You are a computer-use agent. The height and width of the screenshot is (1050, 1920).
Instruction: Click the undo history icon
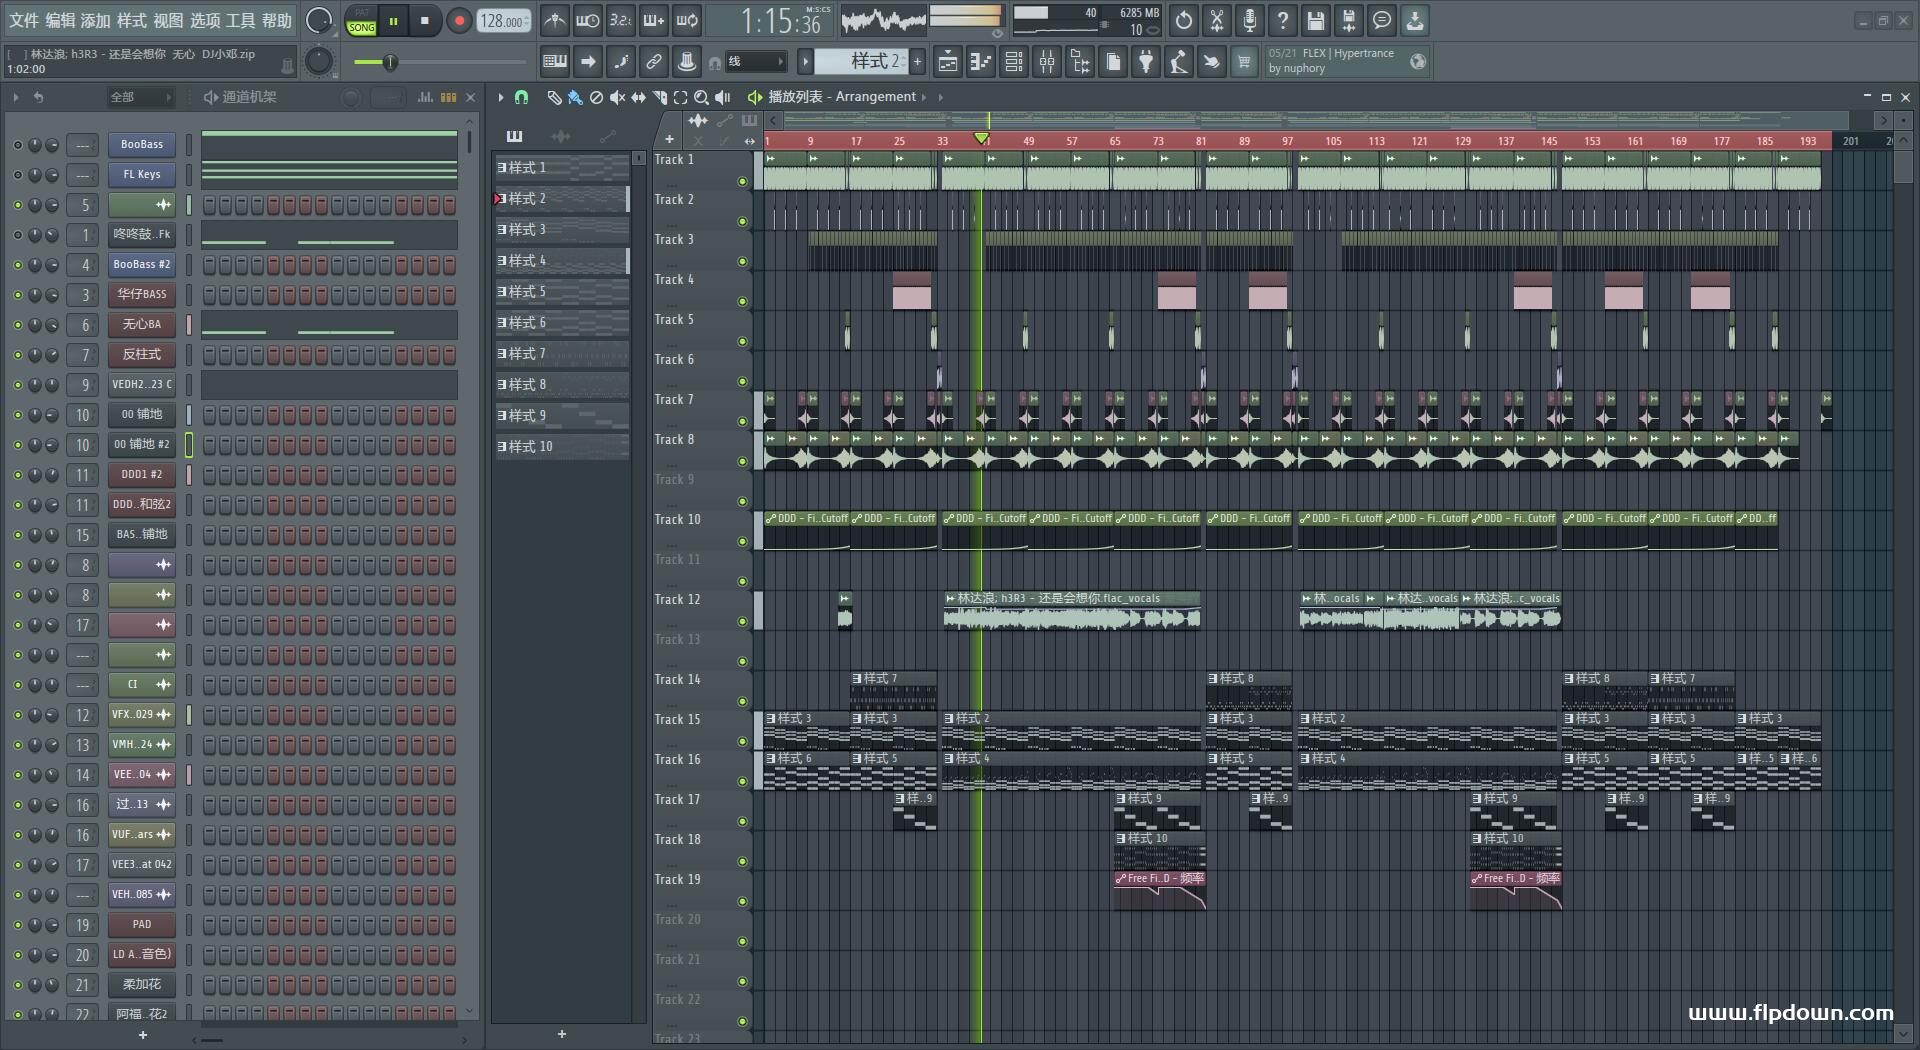[1184, 20]
